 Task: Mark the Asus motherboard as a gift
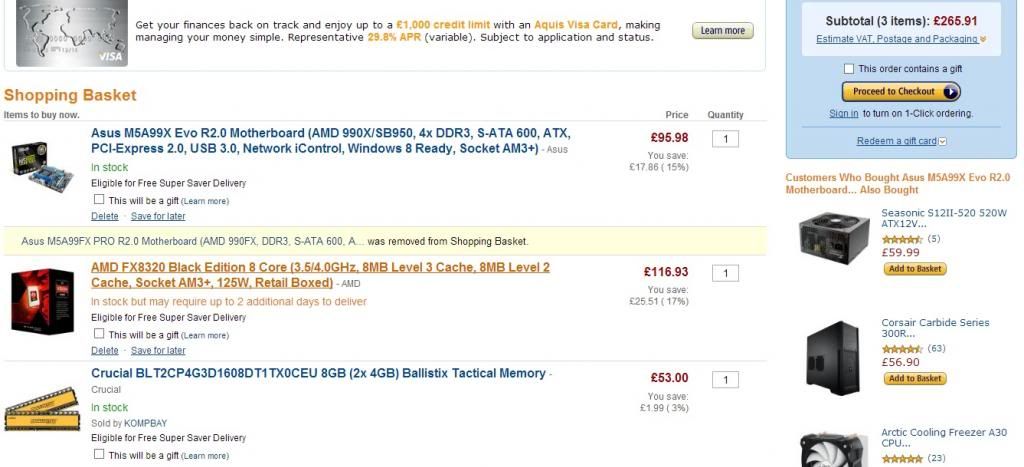coord(99,200)
